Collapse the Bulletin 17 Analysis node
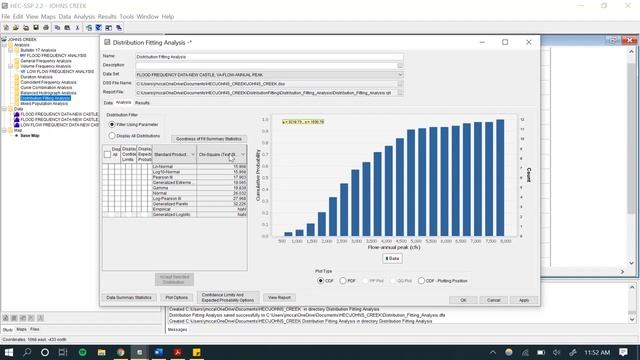The image size is (640, 360). point(11,50)
